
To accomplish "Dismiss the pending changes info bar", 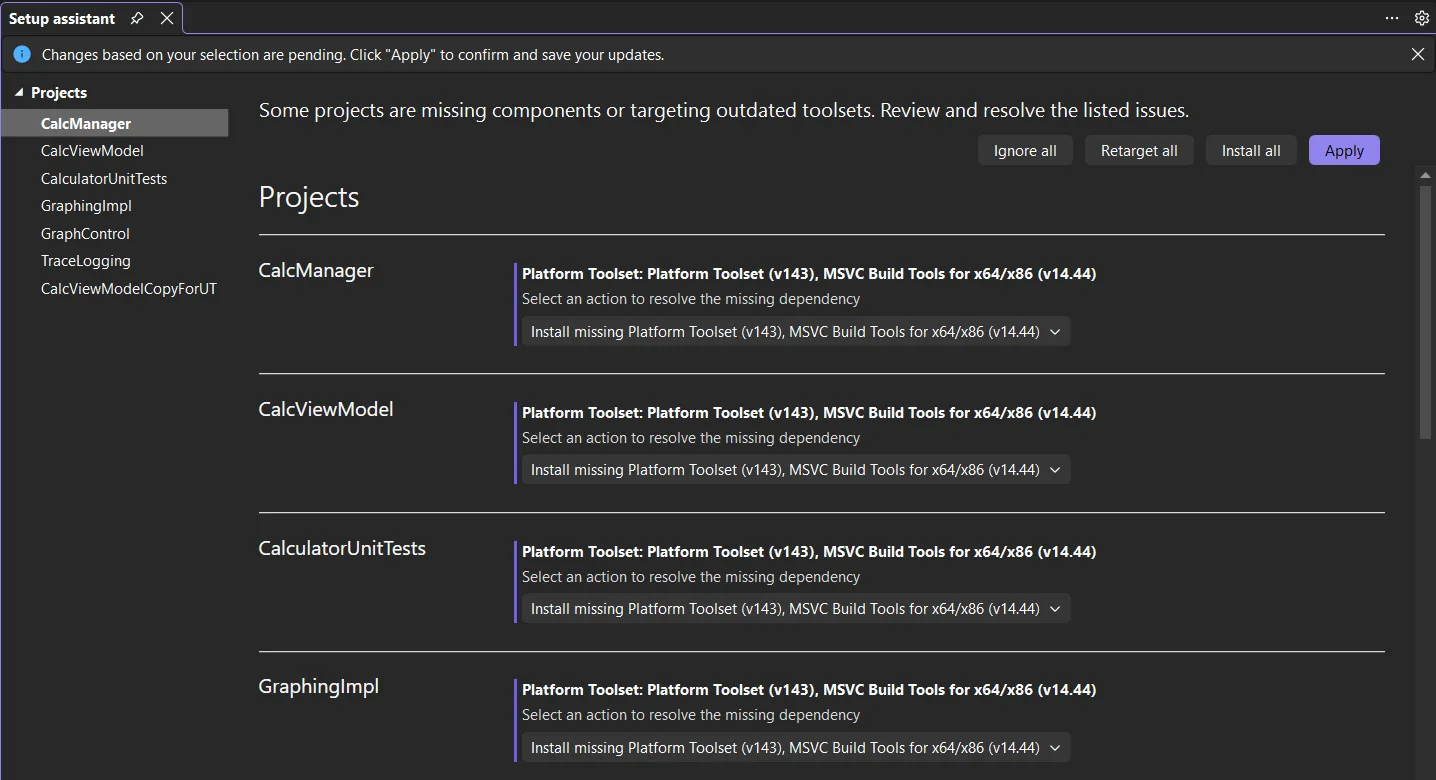I will point(1417,55).
